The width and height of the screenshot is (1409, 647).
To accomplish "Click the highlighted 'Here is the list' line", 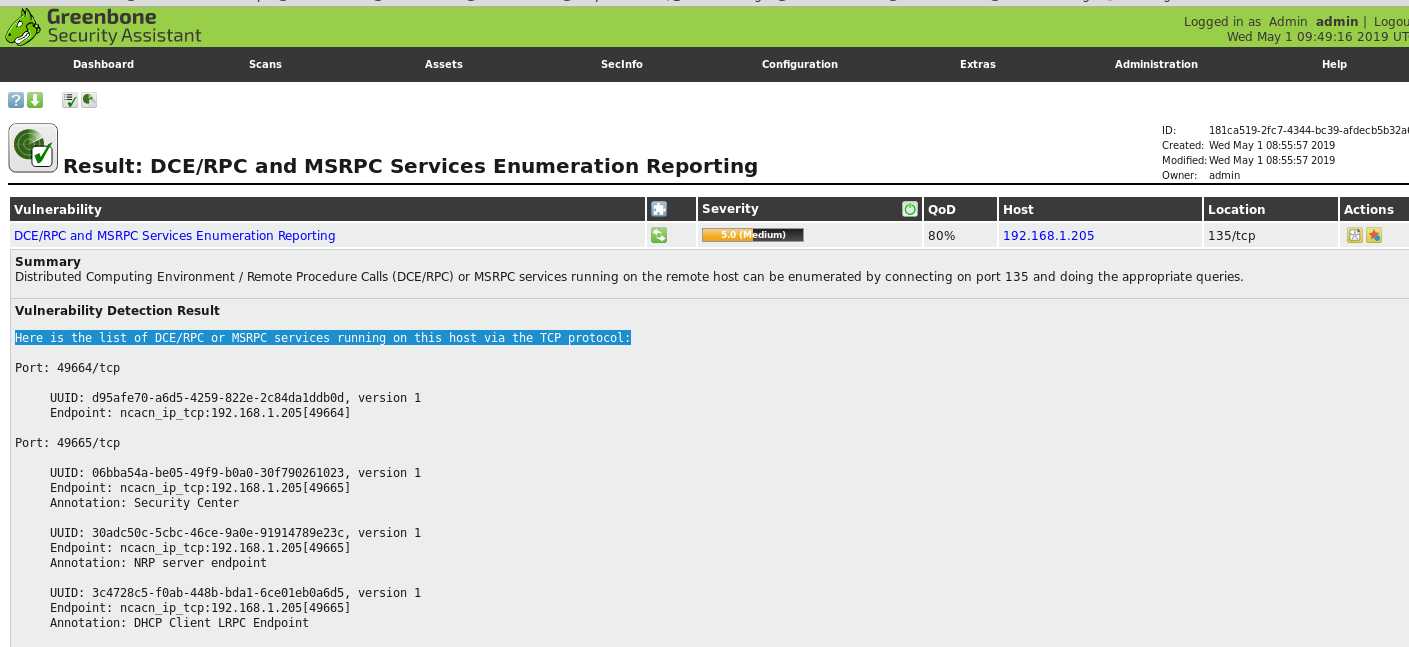I will 323,338.
